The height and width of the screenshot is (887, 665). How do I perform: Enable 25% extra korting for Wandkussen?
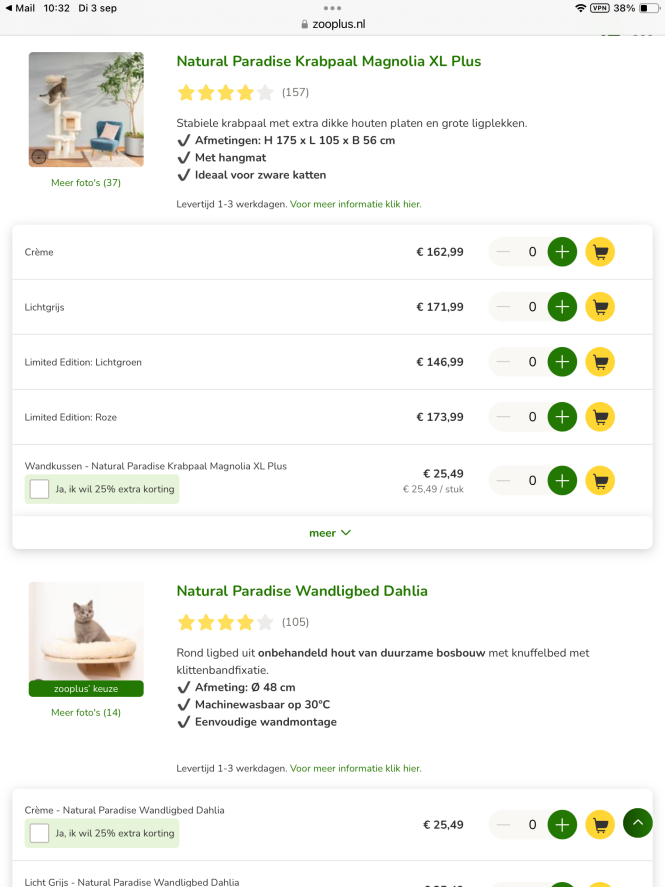40,489
